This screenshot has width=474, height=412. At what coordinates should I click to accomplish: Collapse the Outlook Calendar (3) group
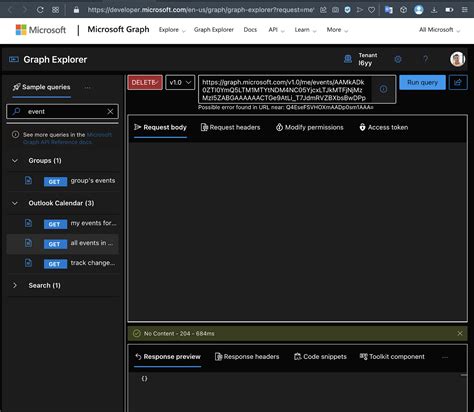(15, 203)
